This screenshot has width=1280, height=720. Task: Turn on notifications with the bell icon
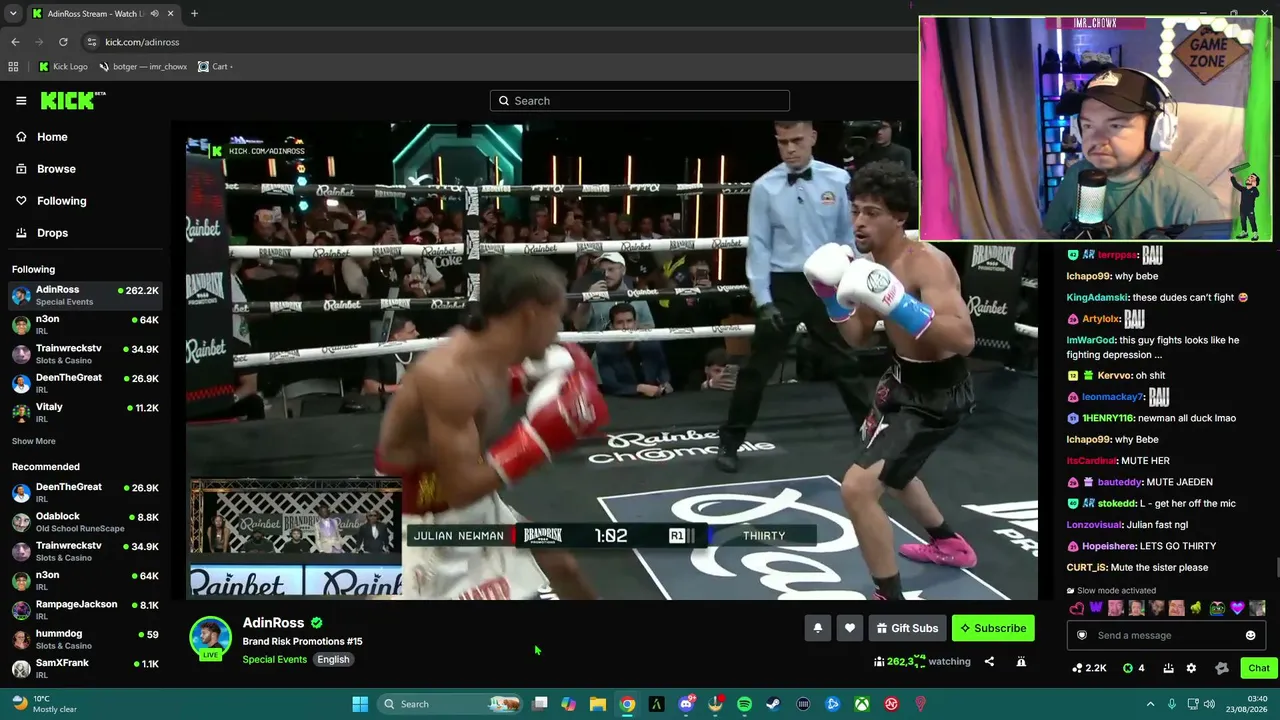pos(817,628)
